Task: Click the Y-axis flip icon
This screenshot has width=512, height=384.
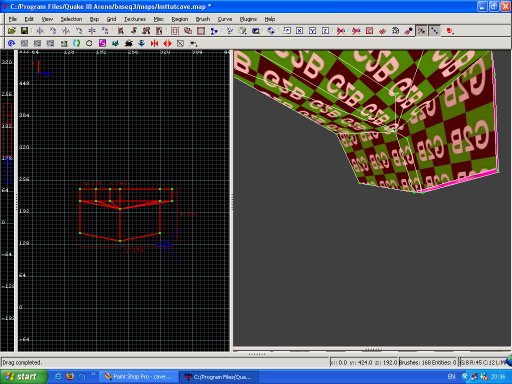Action: coord(66,31)
